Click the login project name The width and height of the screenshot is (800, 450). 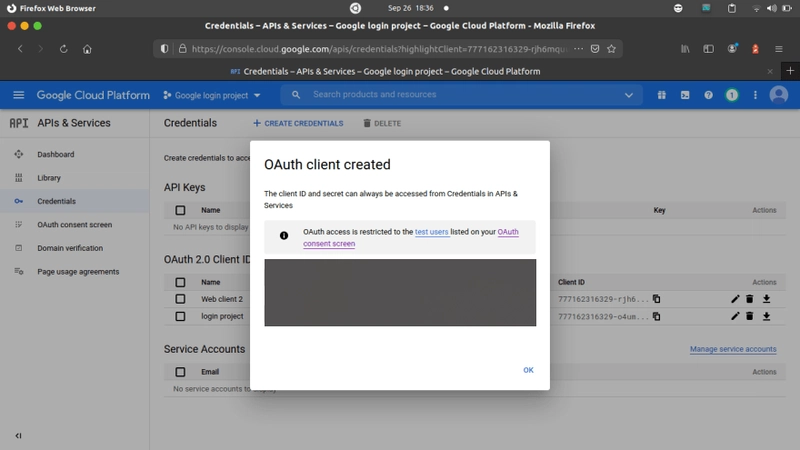tap(222, 316)
